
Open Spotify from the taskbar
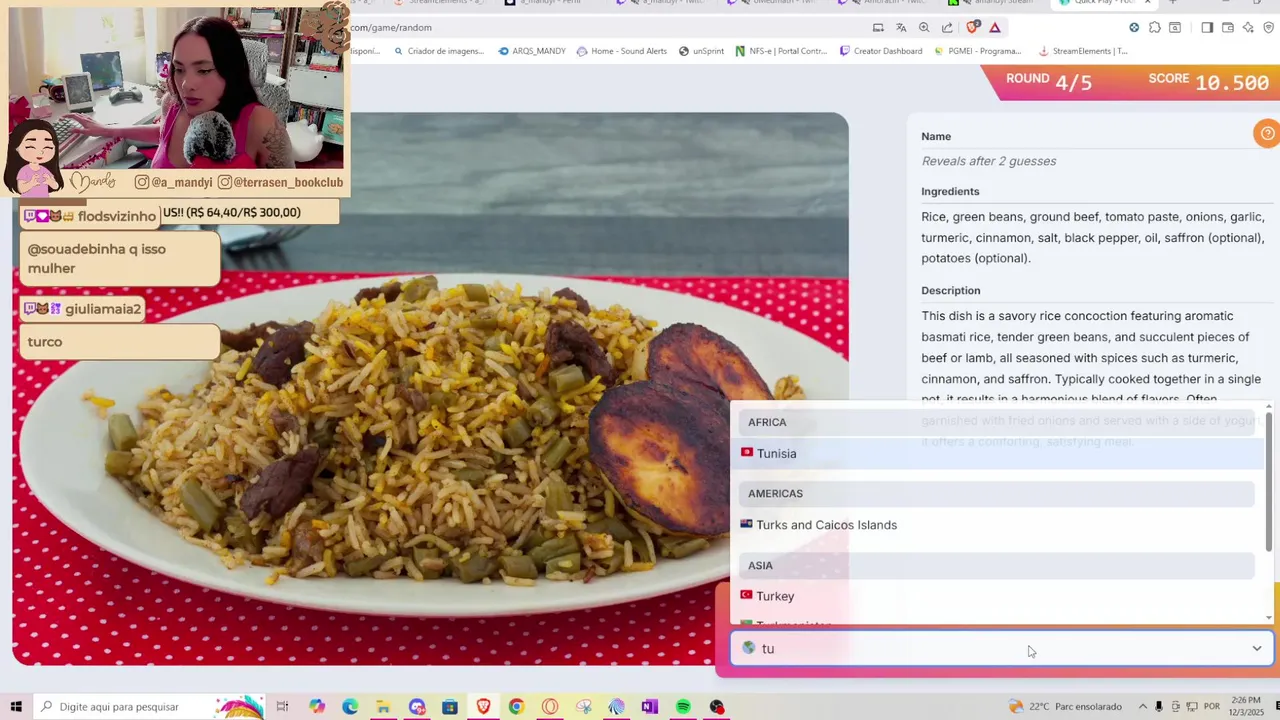pyautogui.click(x=683, y=707)
